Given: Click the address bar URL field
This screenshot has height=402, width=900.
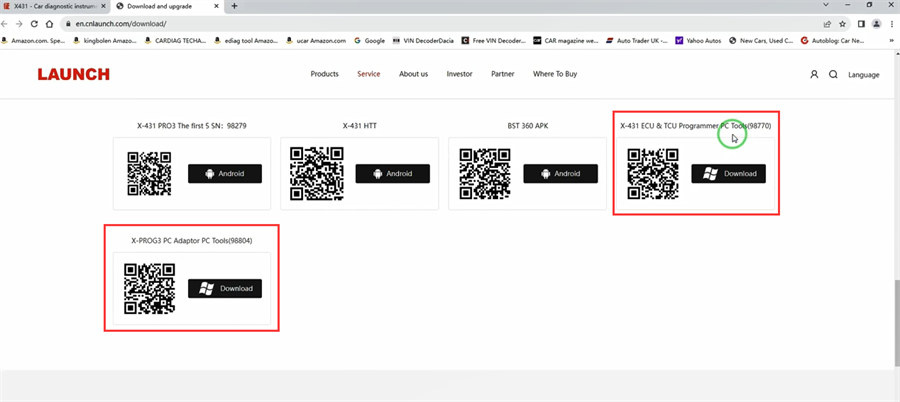Looking at the screenshot, I should pos(400,23).
